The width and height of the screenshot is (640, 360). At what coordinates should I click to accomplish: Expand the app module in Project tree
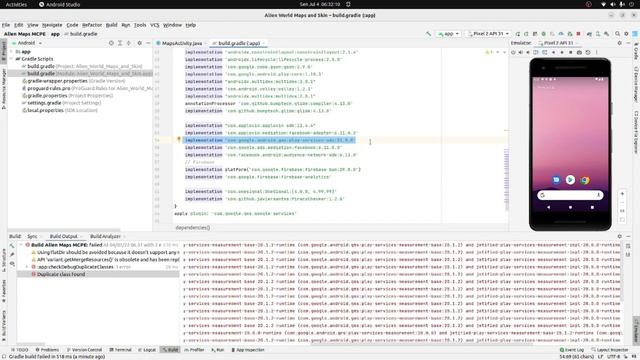click(12, 52)
